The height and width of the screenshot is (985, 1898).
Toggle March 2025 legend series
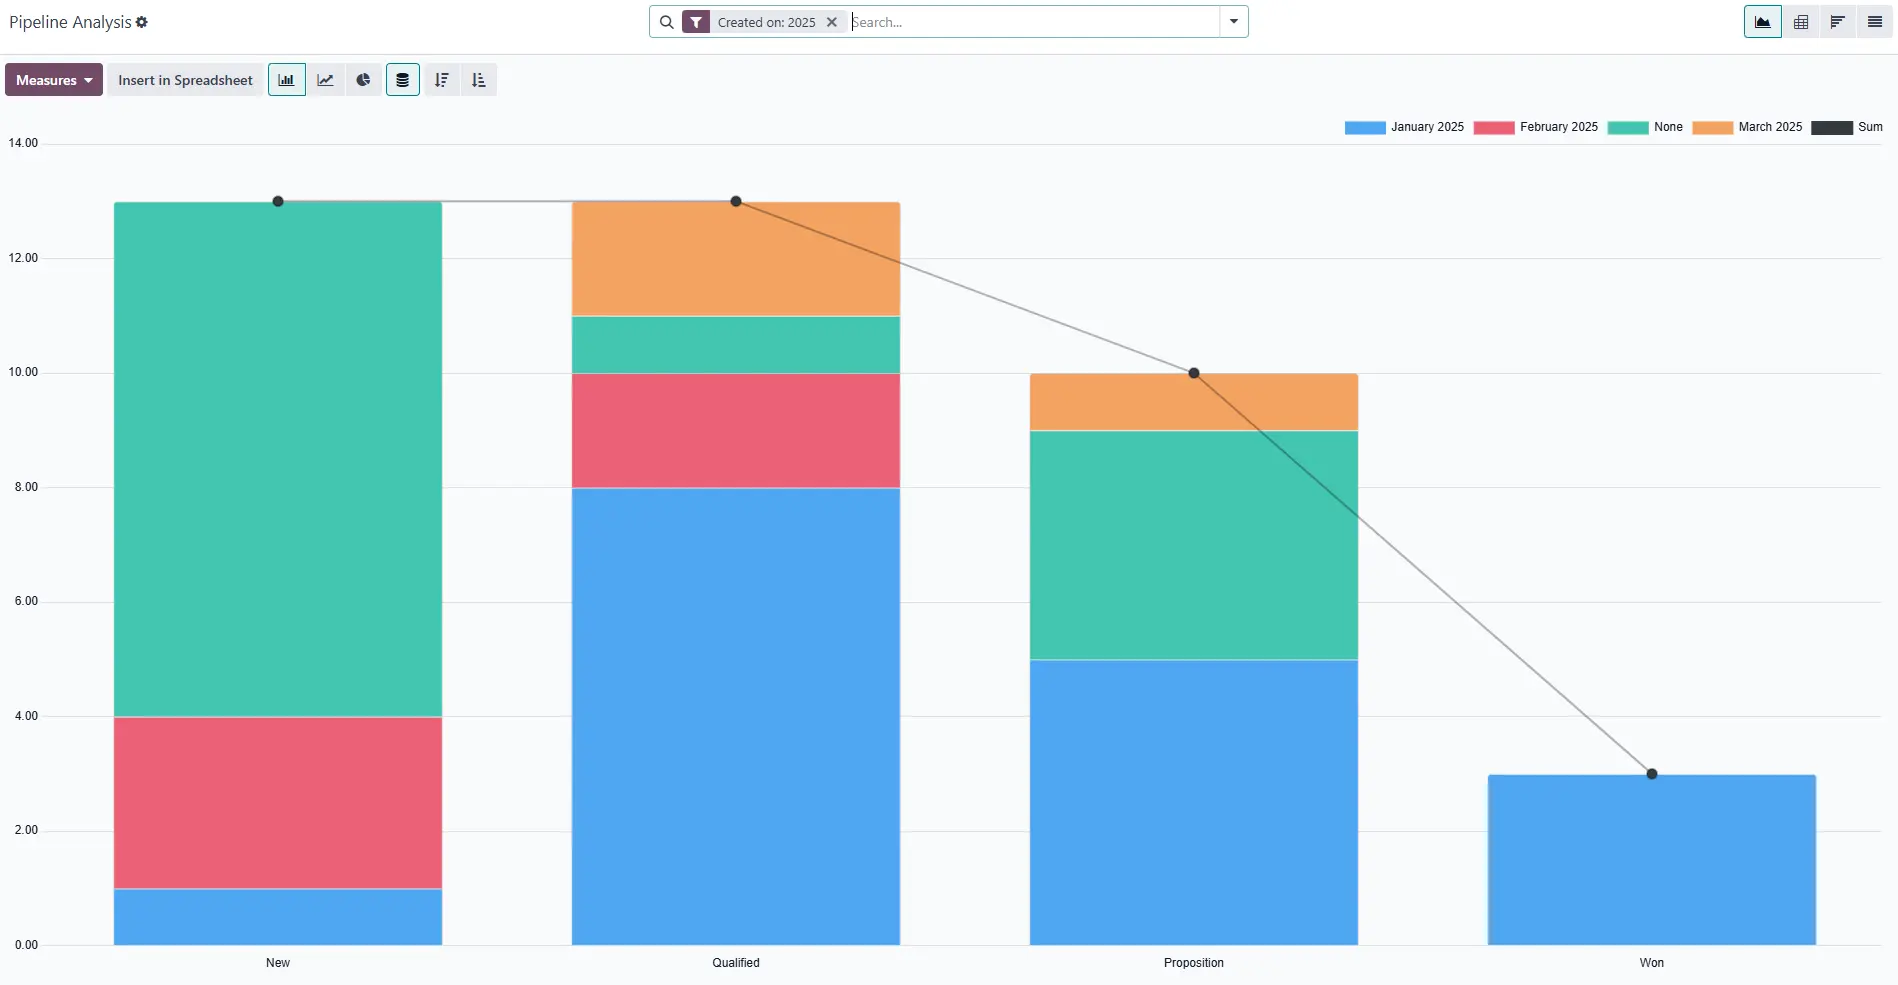[1748, 127]
